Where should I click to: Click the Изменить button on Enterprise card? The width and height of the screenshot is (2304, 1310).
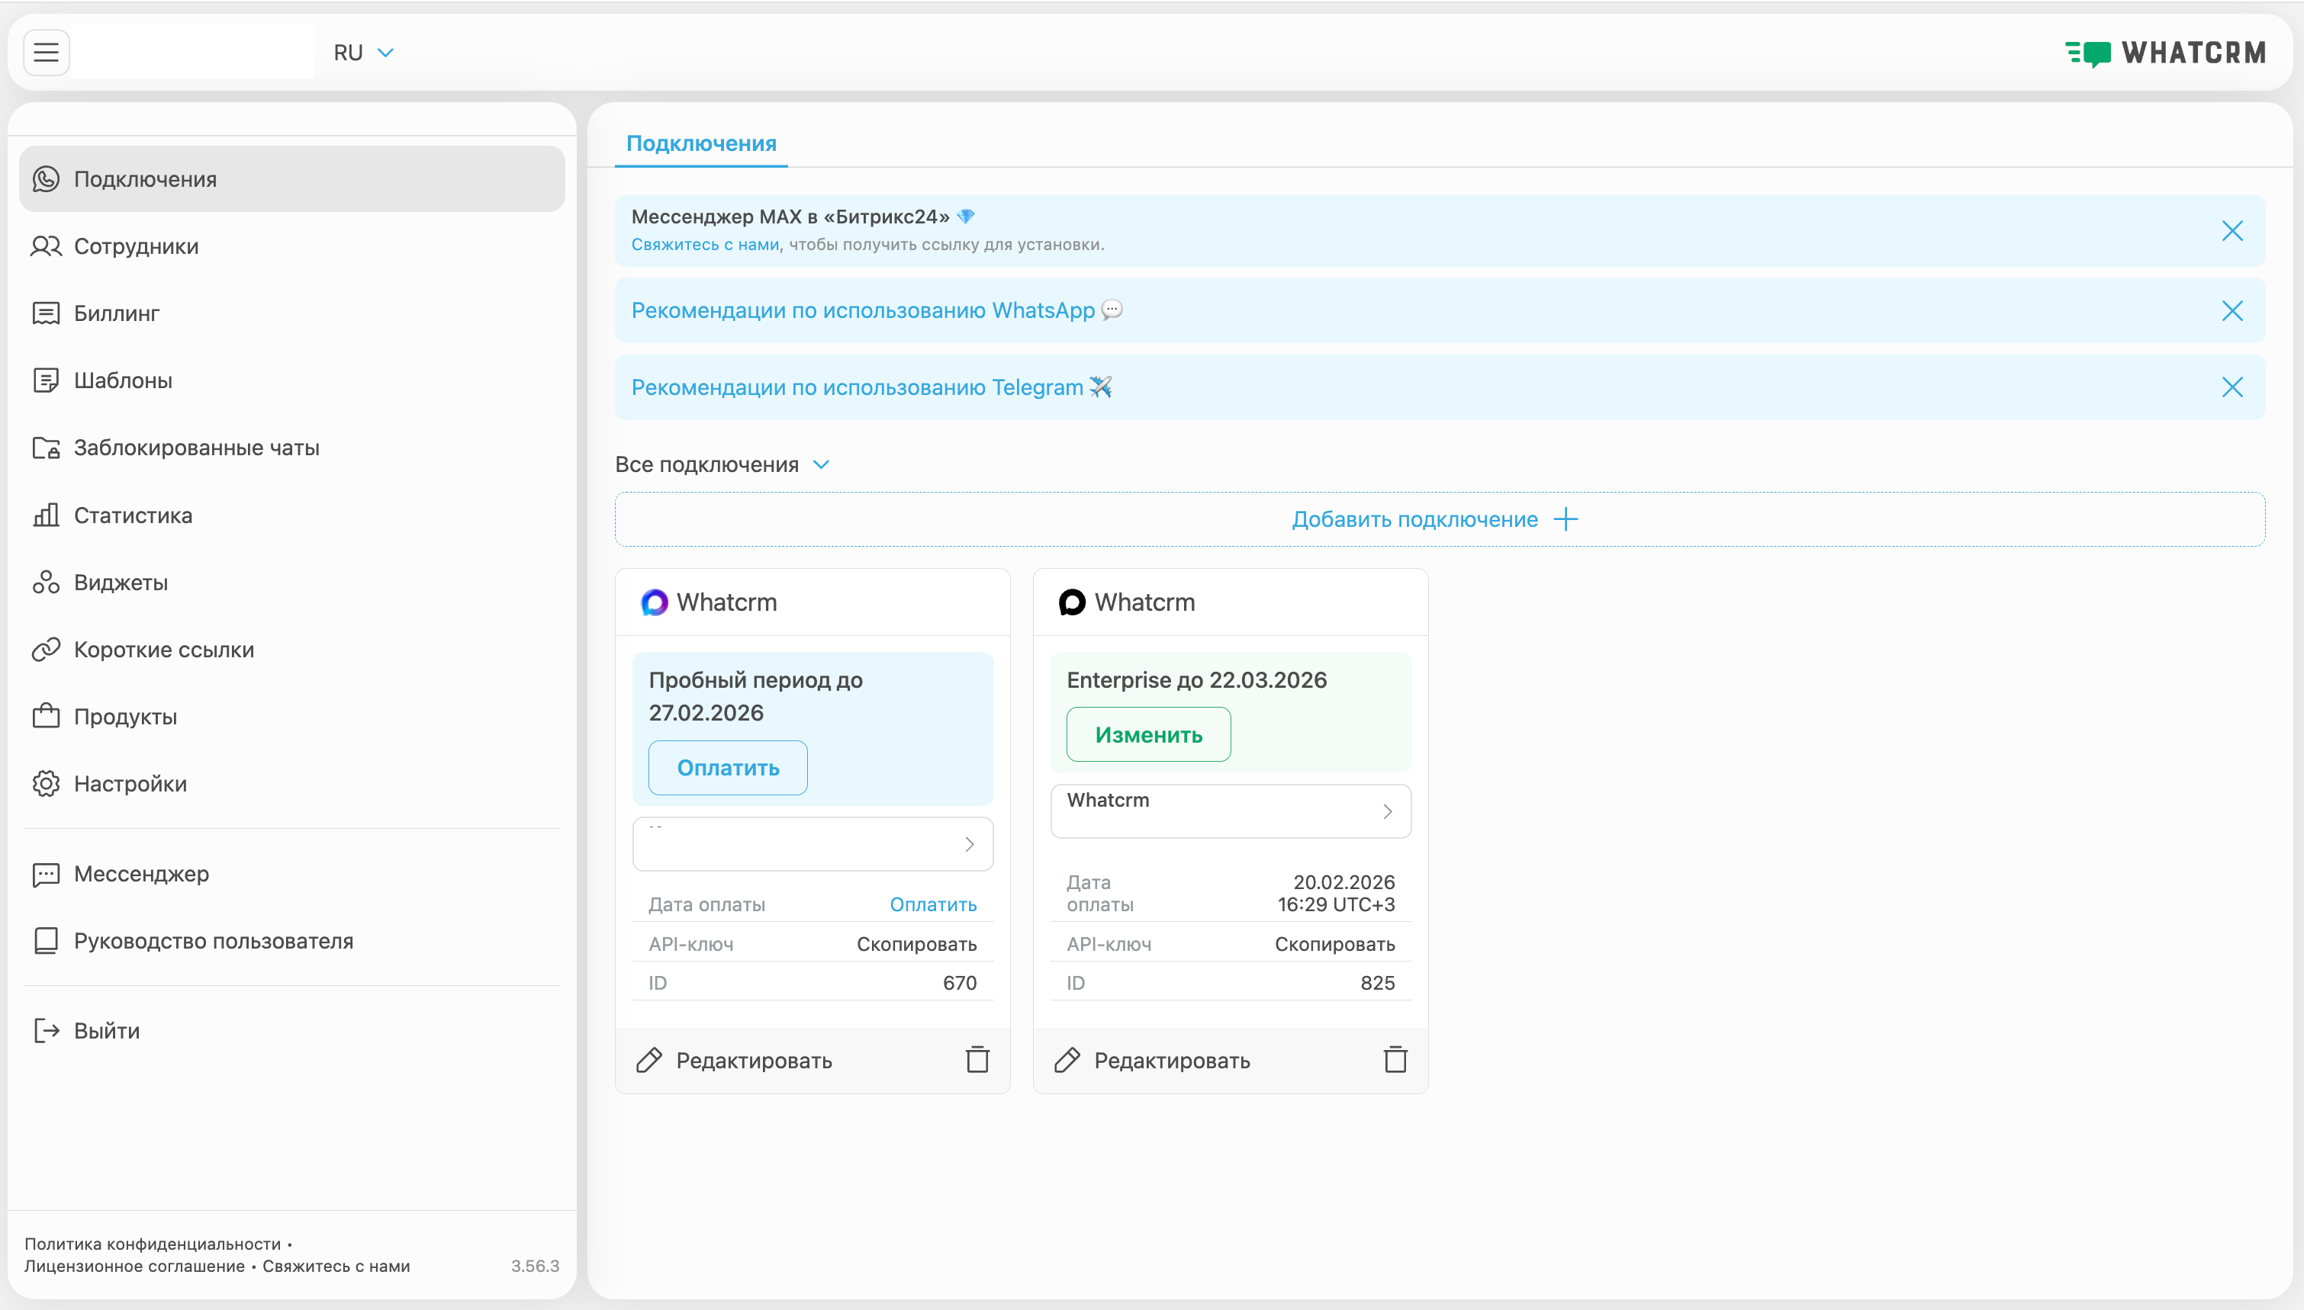1148,735
